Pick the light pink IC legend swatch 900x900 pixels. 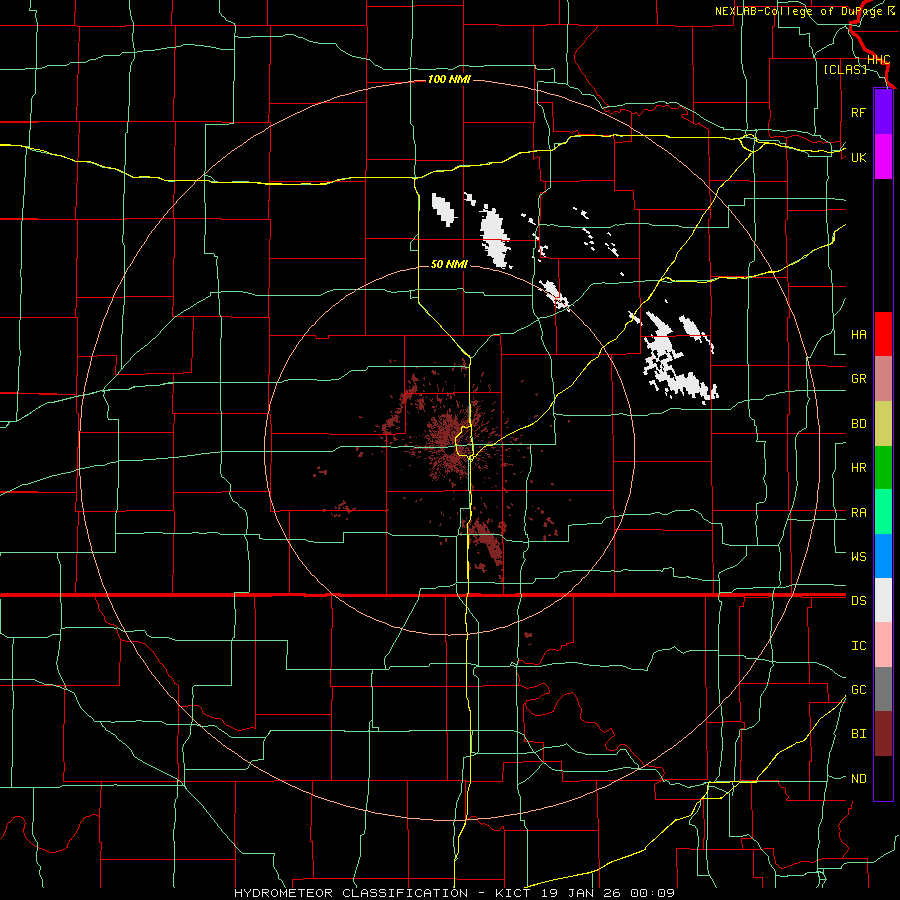[883, 645]
